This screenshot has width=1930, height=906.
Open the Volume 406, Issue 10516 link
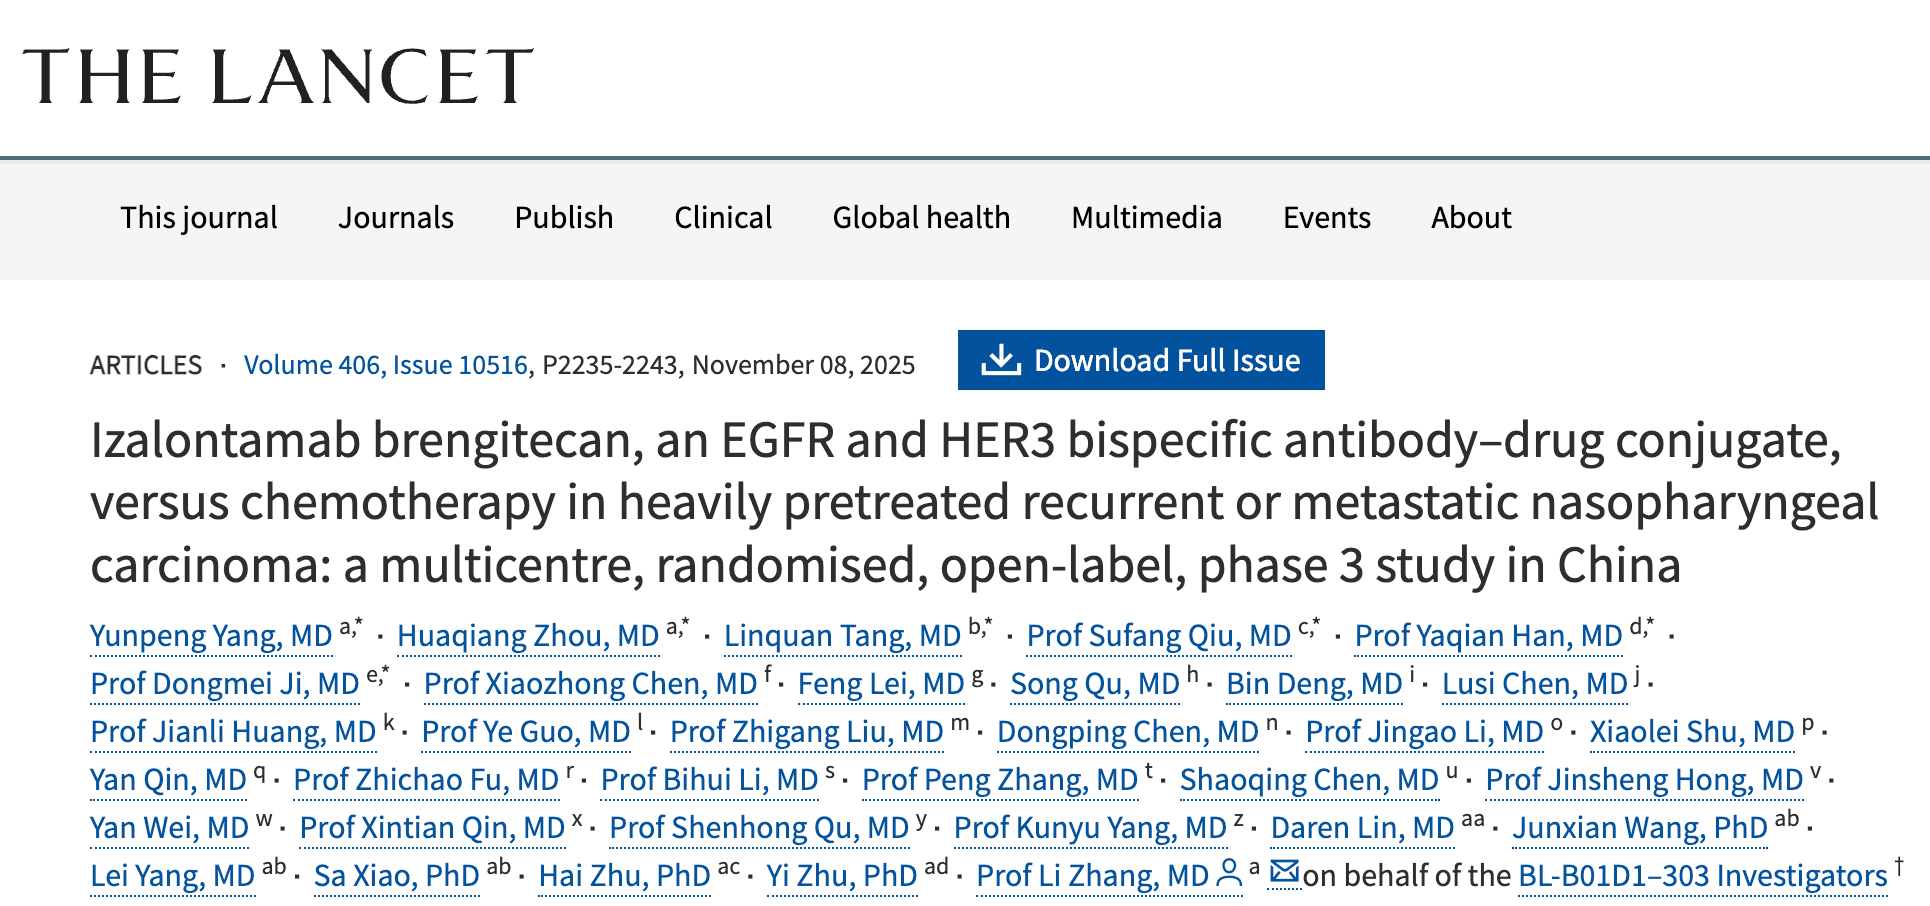click(x=386, y=365)
